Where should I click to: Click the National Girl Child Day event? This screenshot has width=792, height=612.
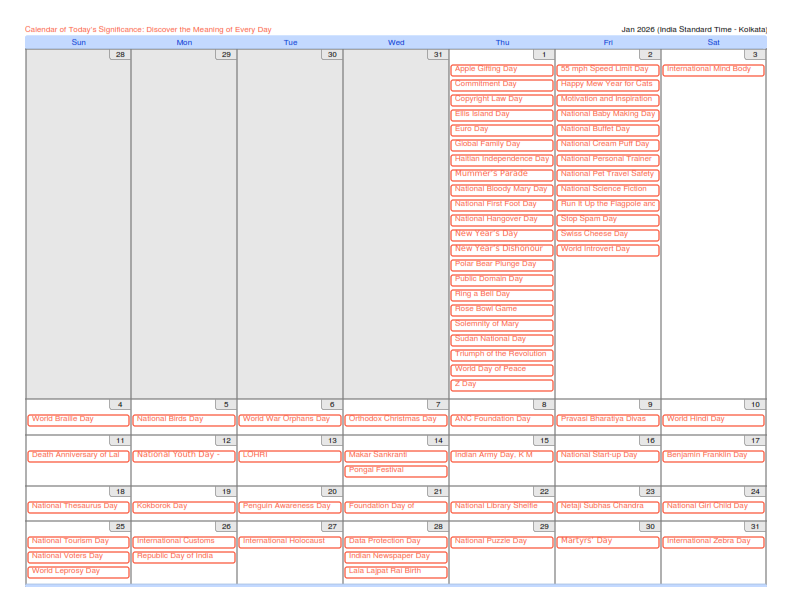pos(713,506)
